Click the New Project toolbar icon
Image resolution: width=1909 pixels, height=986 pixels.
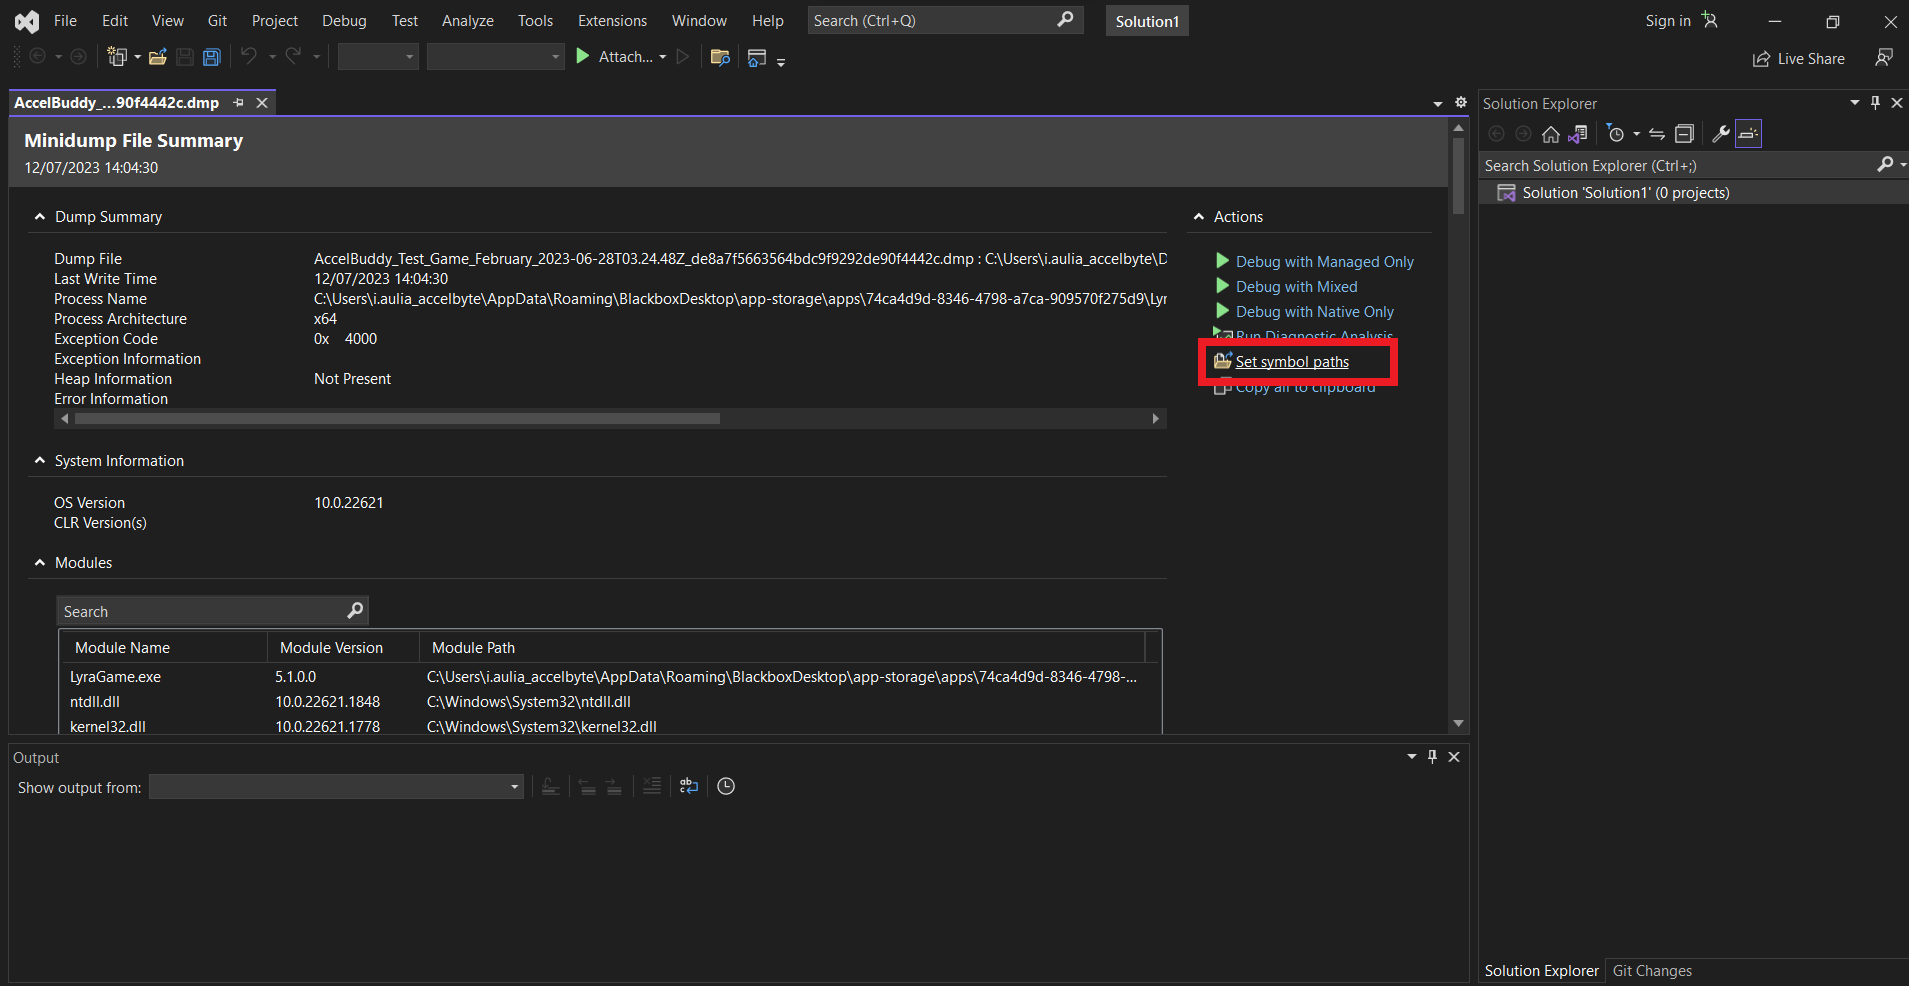[117, 57]
